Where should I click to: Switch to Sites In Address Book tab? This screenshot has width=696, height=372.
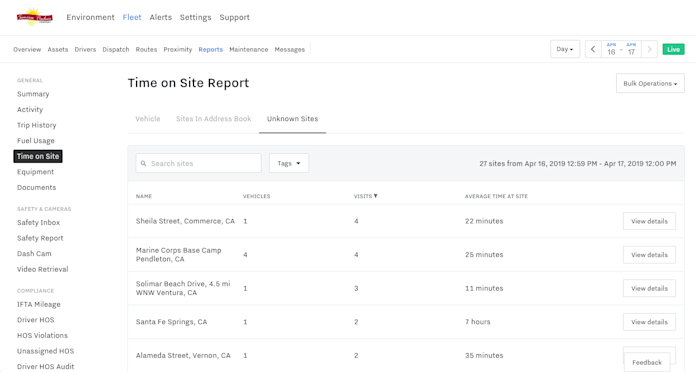click(x=214, y=119)
